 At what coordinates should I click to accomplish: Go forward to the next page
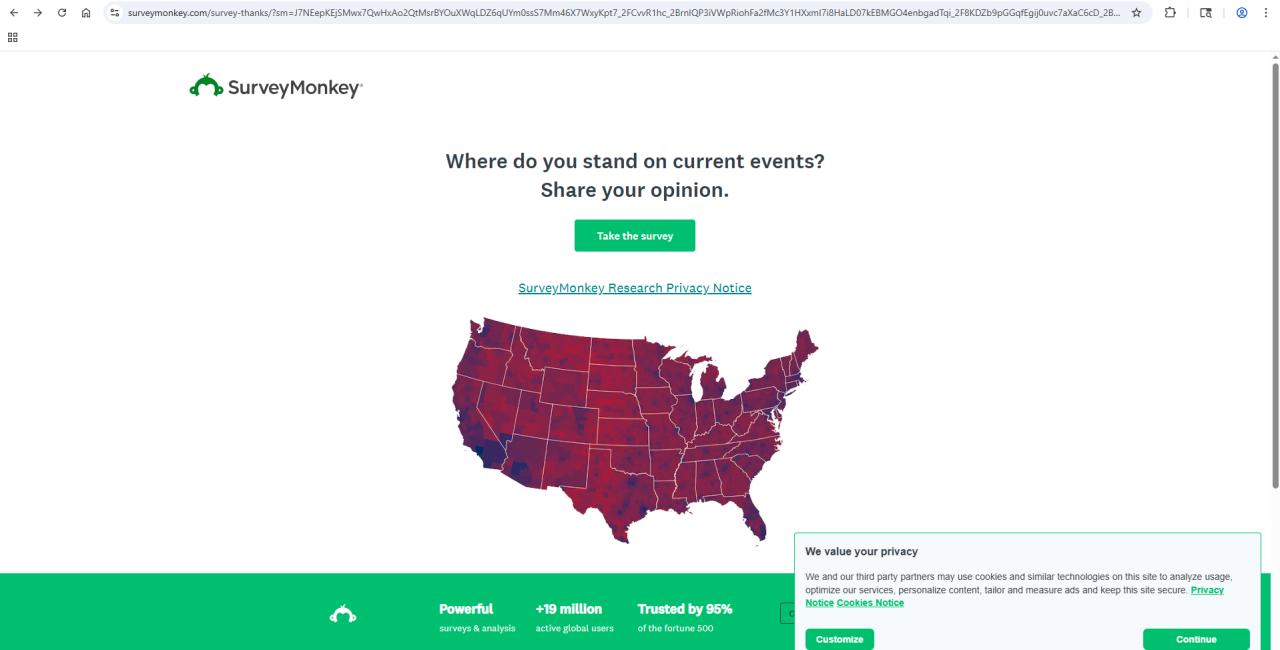pos(38,13)
